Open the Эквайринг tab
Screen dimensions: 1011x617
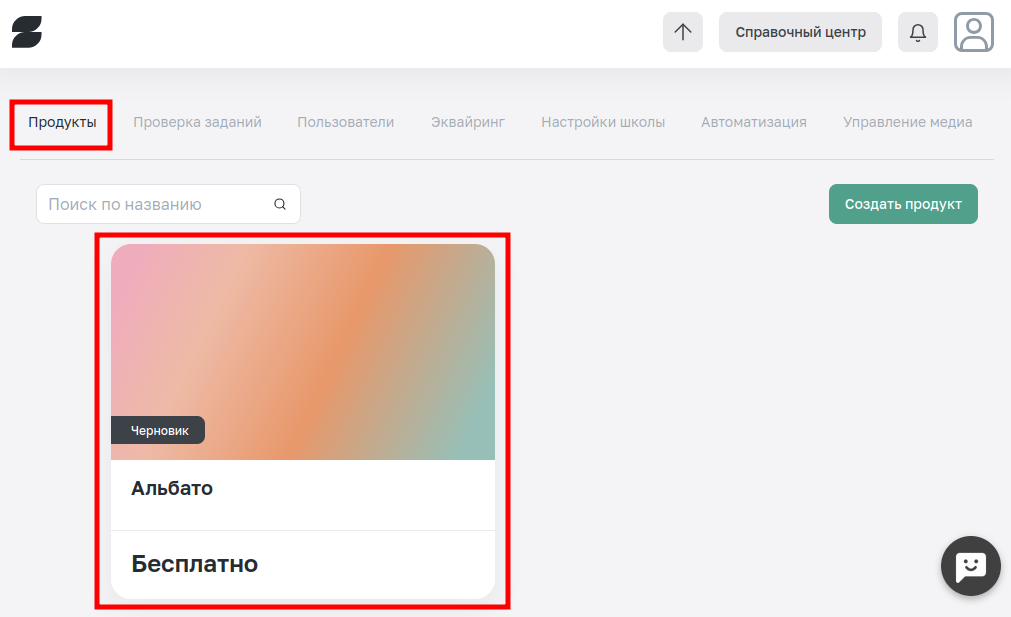click(x=467, y=122)
